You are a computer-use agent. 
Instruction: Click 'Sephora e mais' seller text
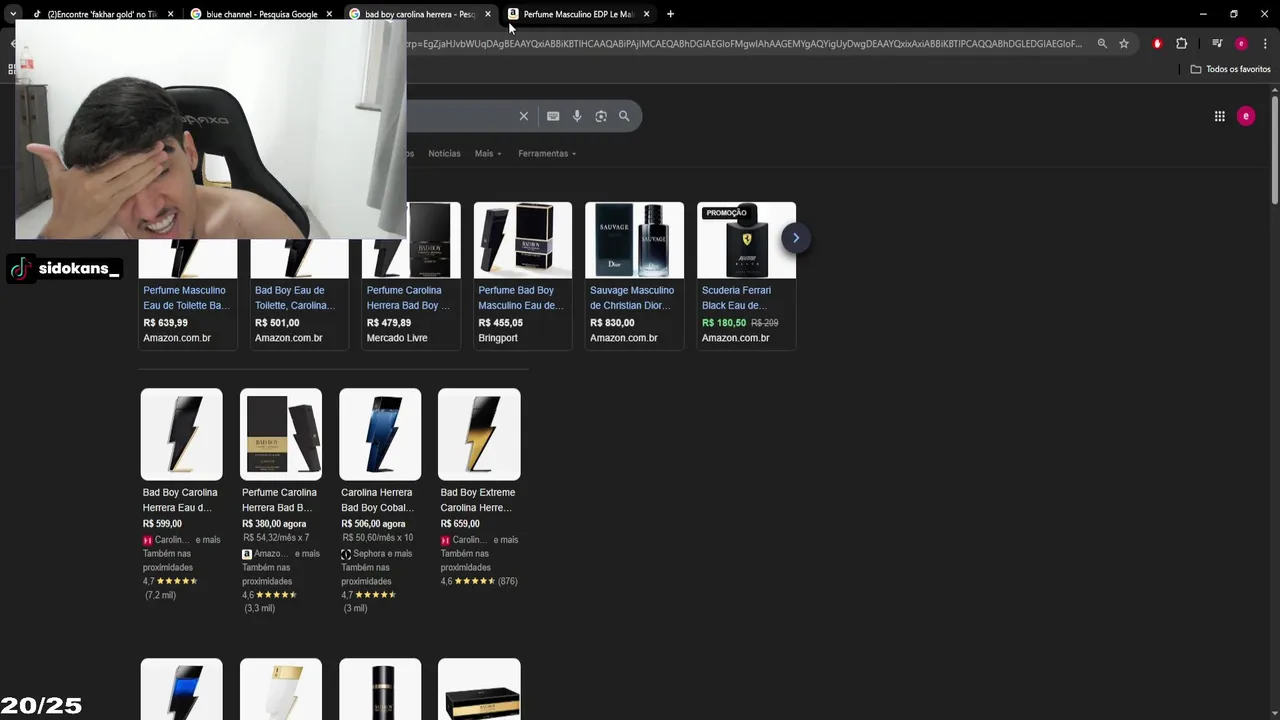(x=383, y=554)
